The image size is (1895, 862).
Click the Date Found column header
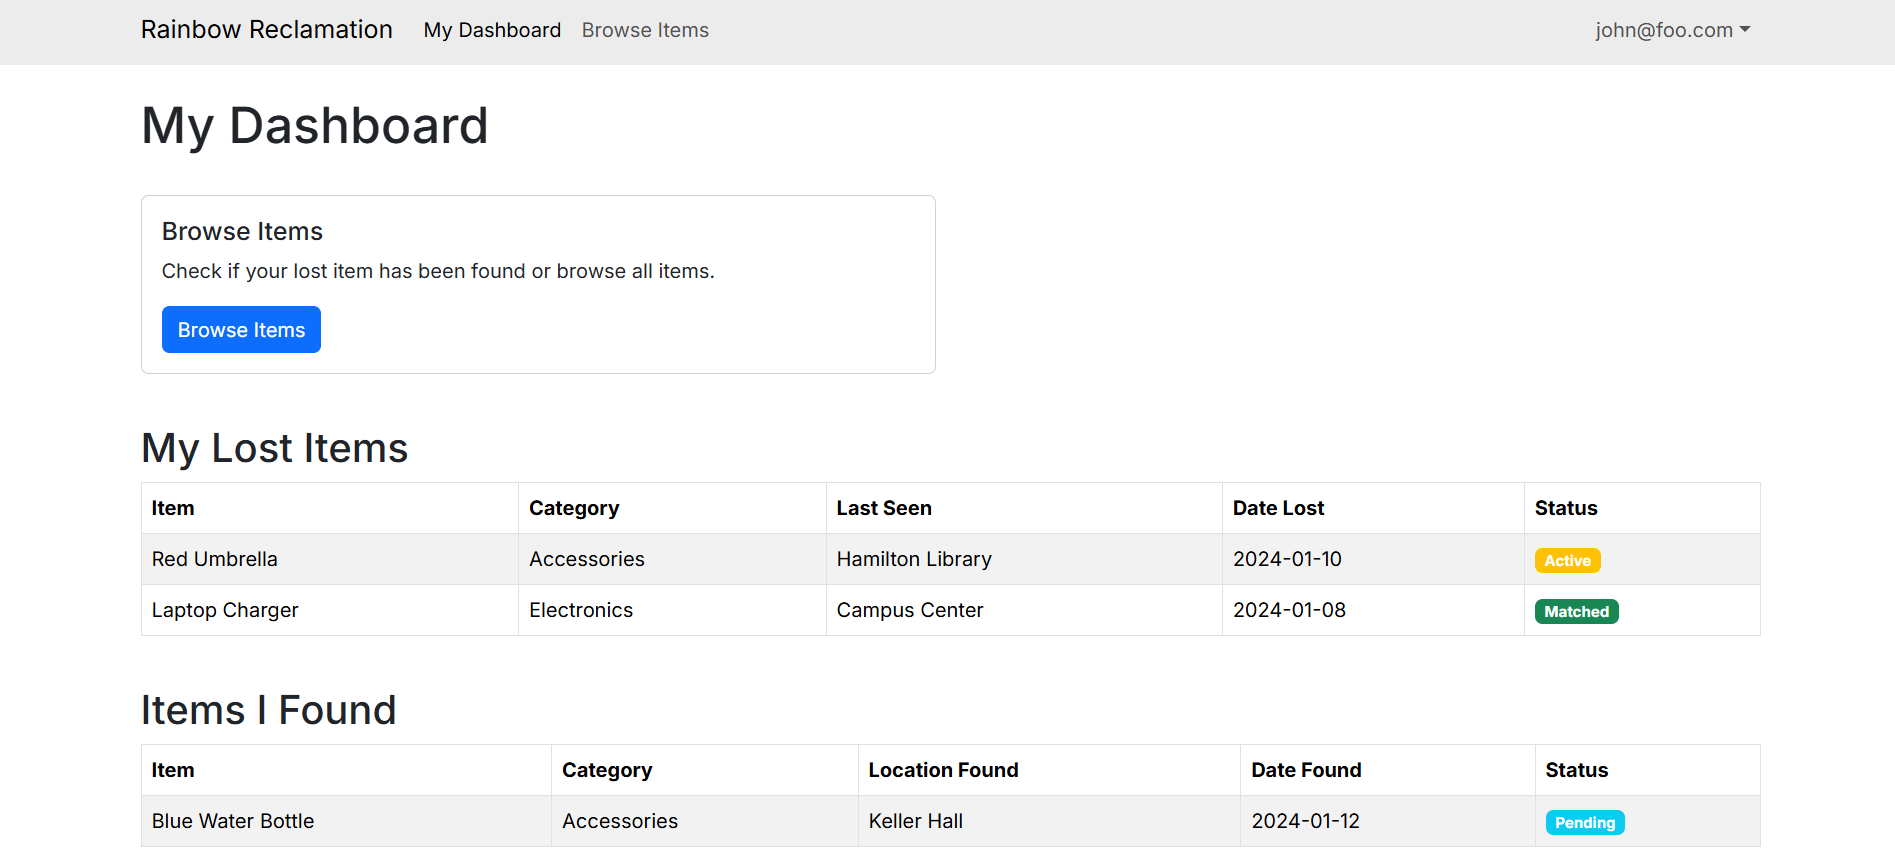click(x=1306, y=770)
